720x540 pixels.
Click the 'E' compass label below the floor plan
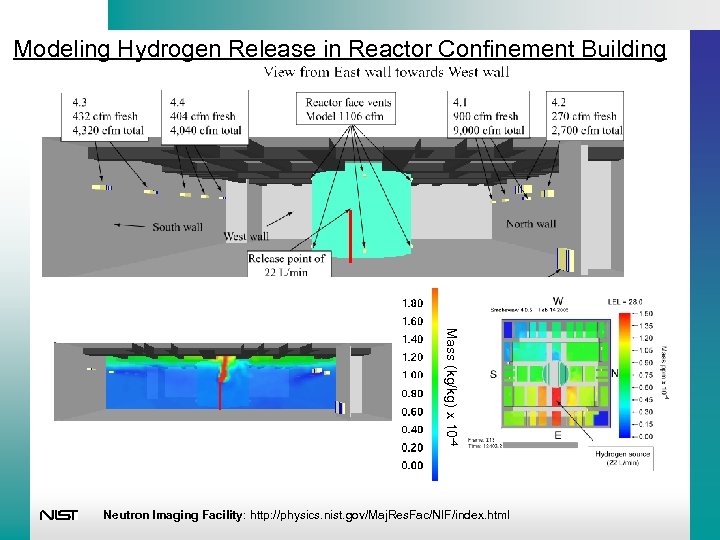tap(557, 435)
